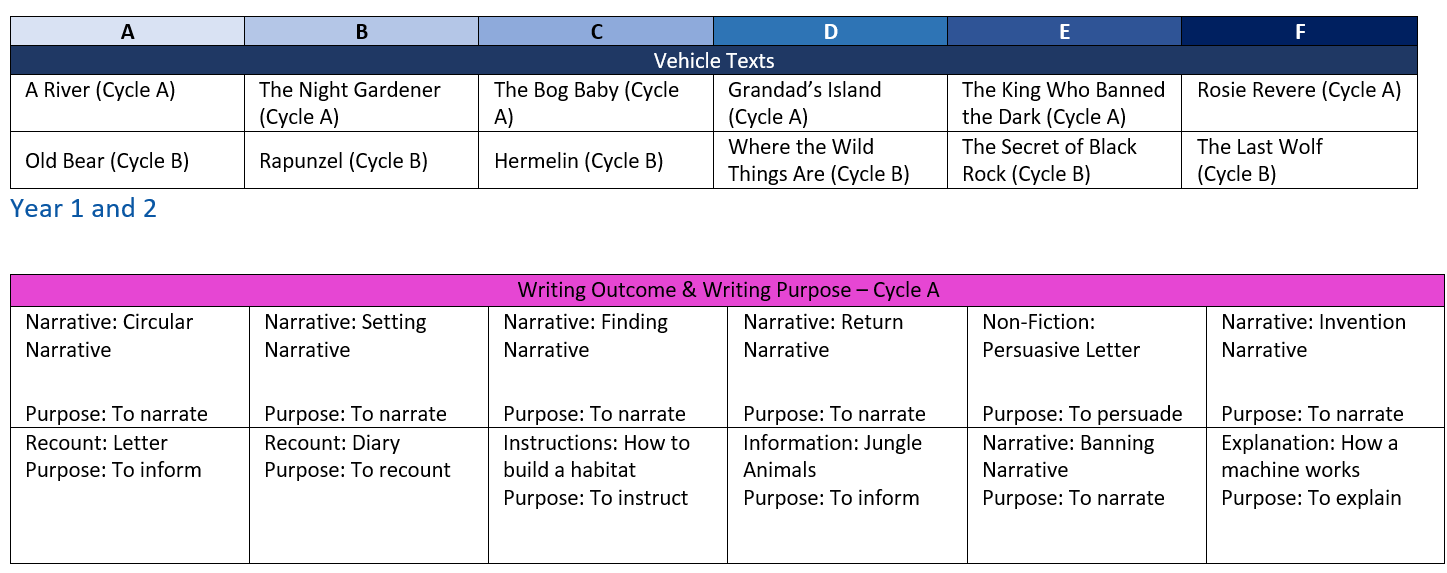Screen dimensions: 1447x573
Task: Click the dark blue column header F
Action: [1299, 31]
